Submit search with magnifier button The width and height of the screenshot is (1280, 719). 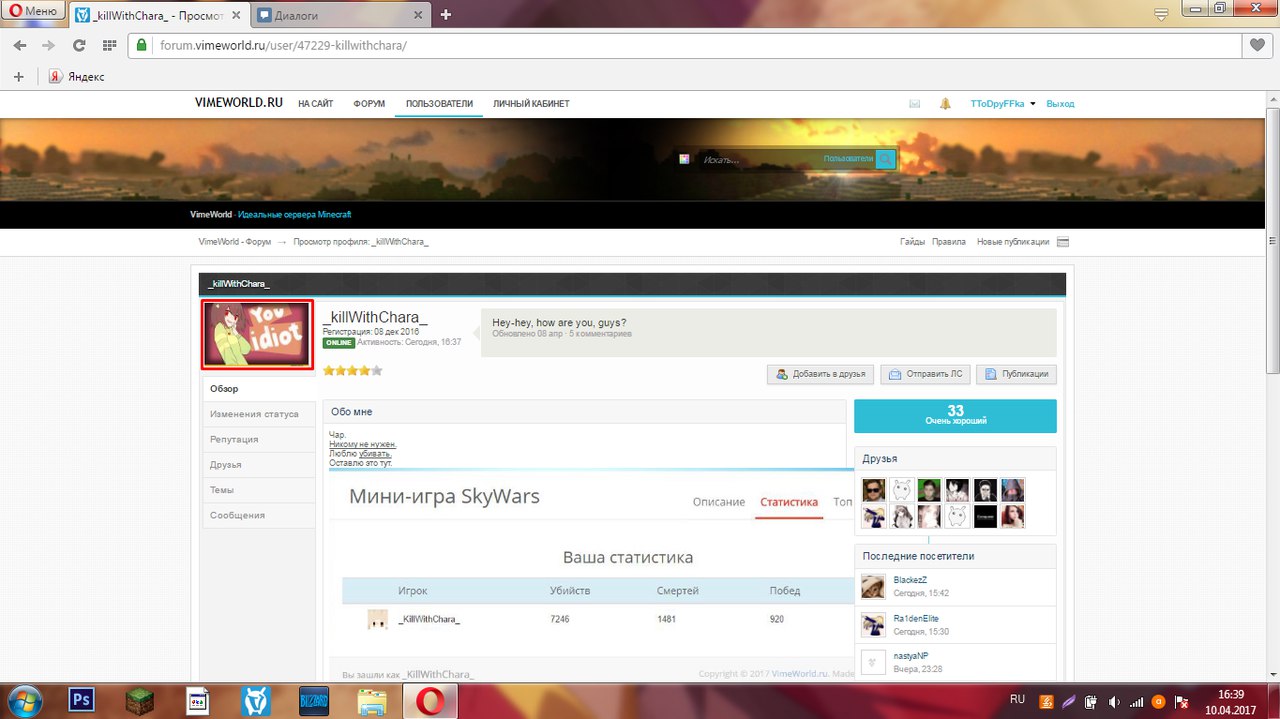(x=886, y=159)
